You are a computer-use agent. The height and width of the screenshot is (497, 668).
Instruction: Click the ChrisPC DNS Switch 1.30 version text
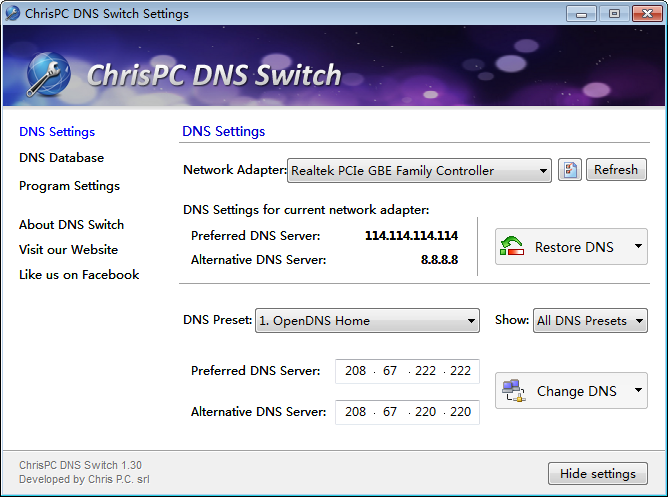tap(80, 465)
